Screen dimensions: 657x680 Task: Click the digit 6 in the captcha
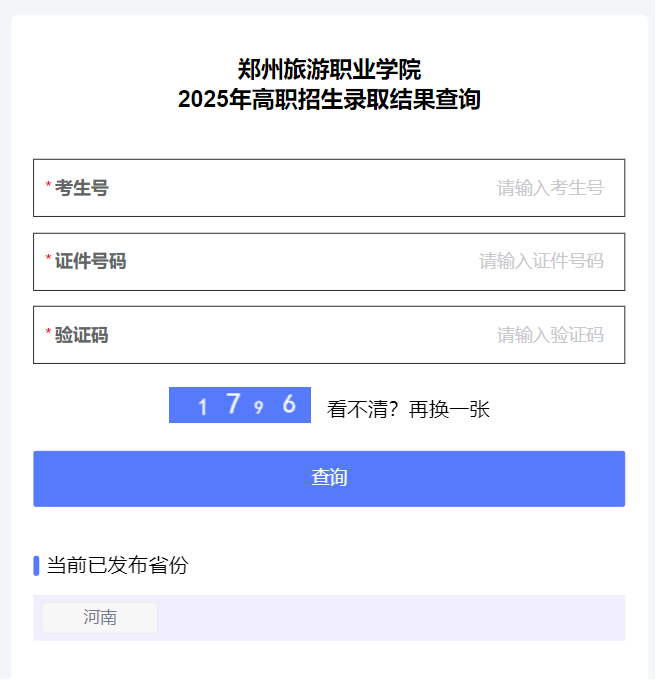pos(289,404)
